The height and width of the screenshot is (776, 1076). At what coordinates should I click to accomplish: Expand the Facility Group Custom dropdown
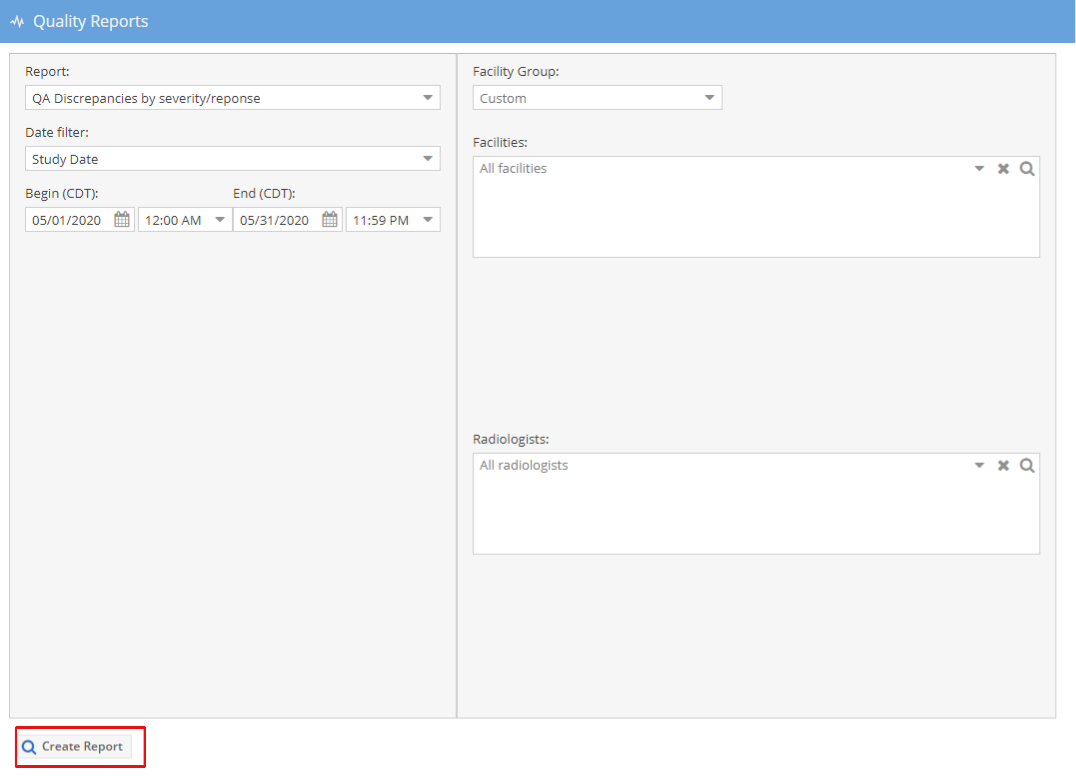(710, 98)
